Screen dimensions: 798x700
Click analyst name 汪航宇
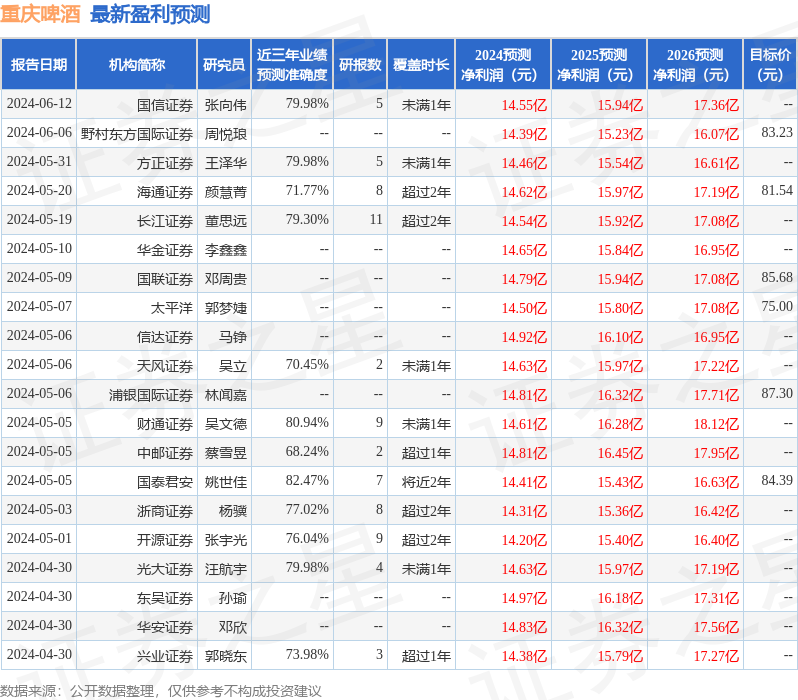[225, 570]
